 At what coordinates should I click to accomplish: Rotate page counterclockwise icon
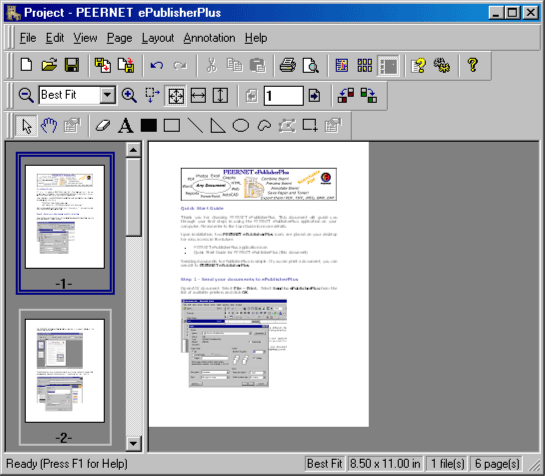pos(346,95)
